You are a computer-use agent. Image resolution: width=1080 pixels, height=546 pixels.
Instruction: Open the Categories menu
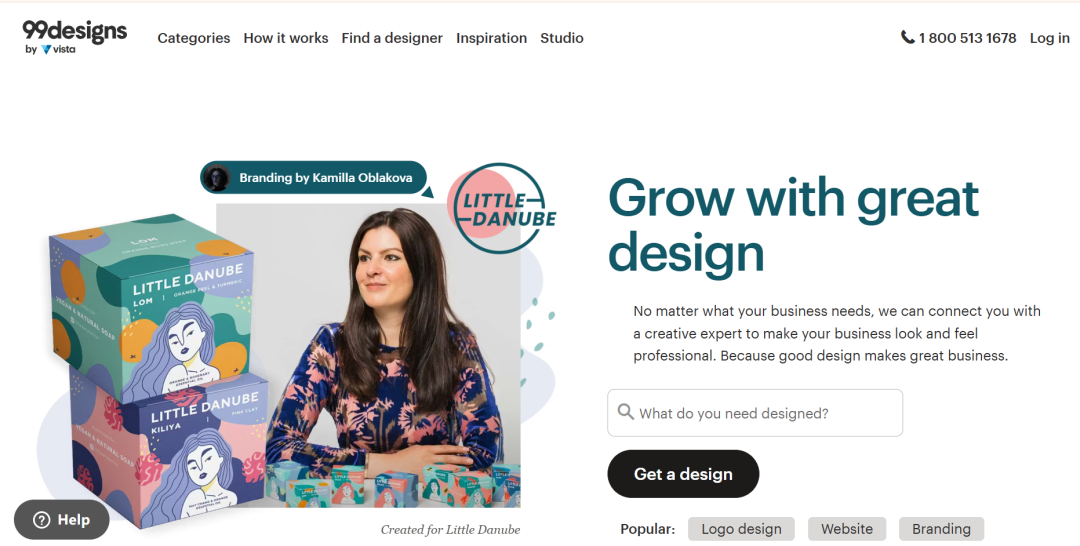tap(194, 38)
